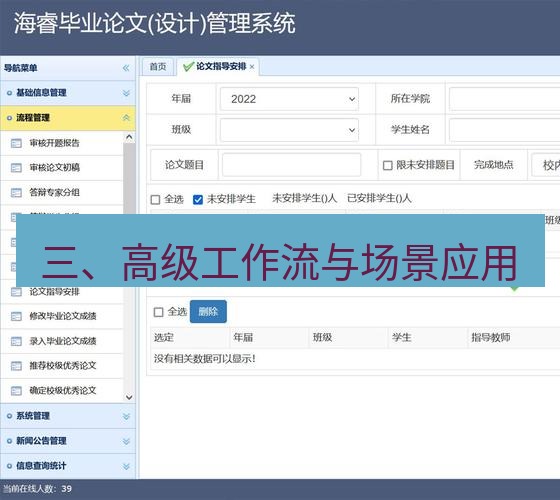Click the 已安排学生()人 count text
Image resolution: width=560 pixels, height=500 pixels.
point(379,198)
